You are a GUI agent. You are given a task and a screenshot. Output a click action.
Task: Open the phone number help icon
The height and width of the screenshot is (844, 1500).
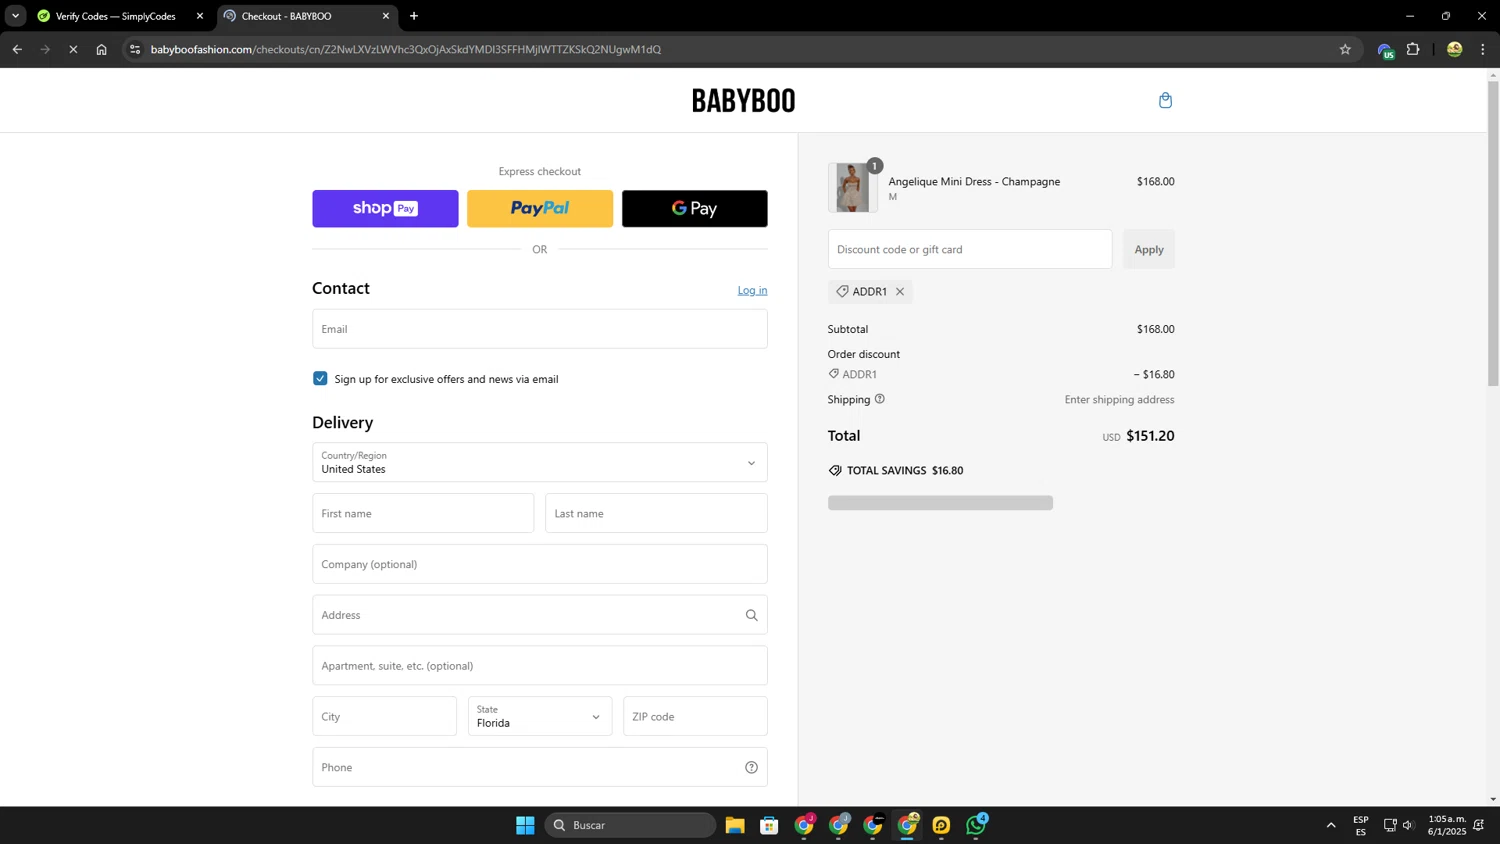[x=751, y=767]
